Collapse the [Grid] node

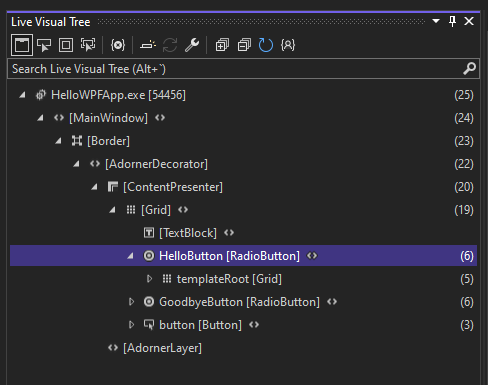[x=112, y=210]
